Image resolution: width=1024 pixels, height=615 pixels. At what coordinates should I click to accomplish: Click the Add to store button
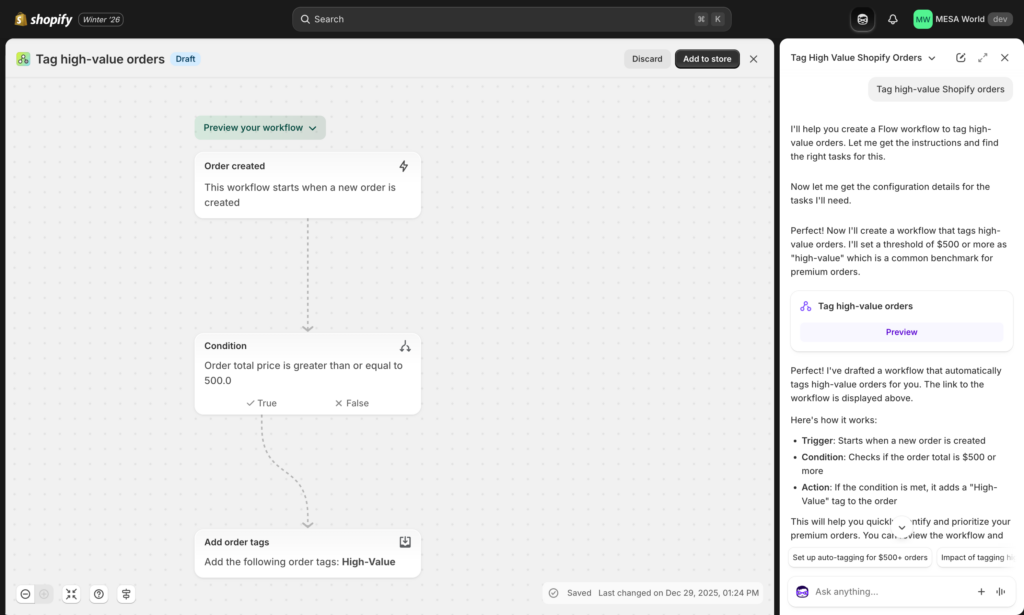(x=706, y=58)
